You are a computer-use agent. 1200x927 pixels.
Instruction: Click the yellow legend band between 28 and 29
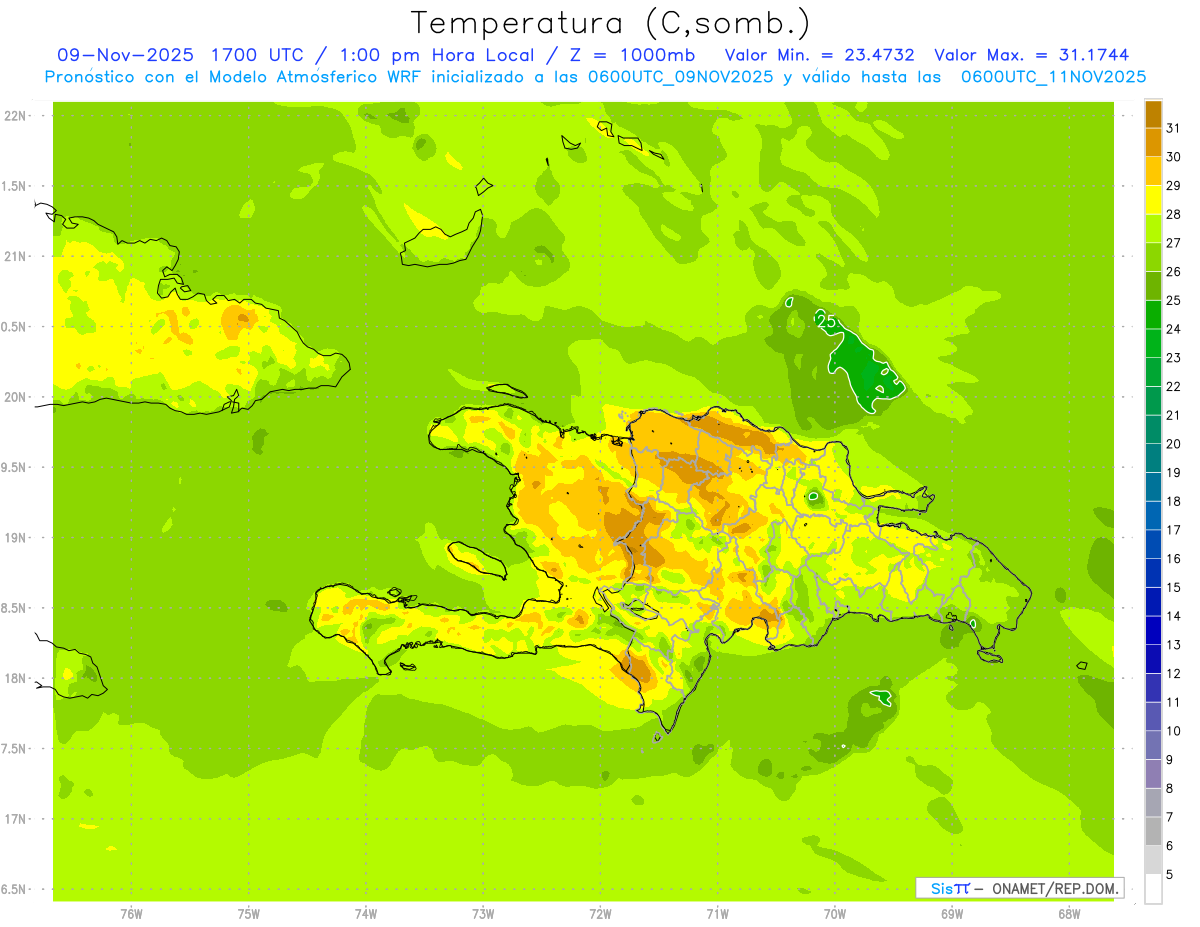tap(1153, 200)
